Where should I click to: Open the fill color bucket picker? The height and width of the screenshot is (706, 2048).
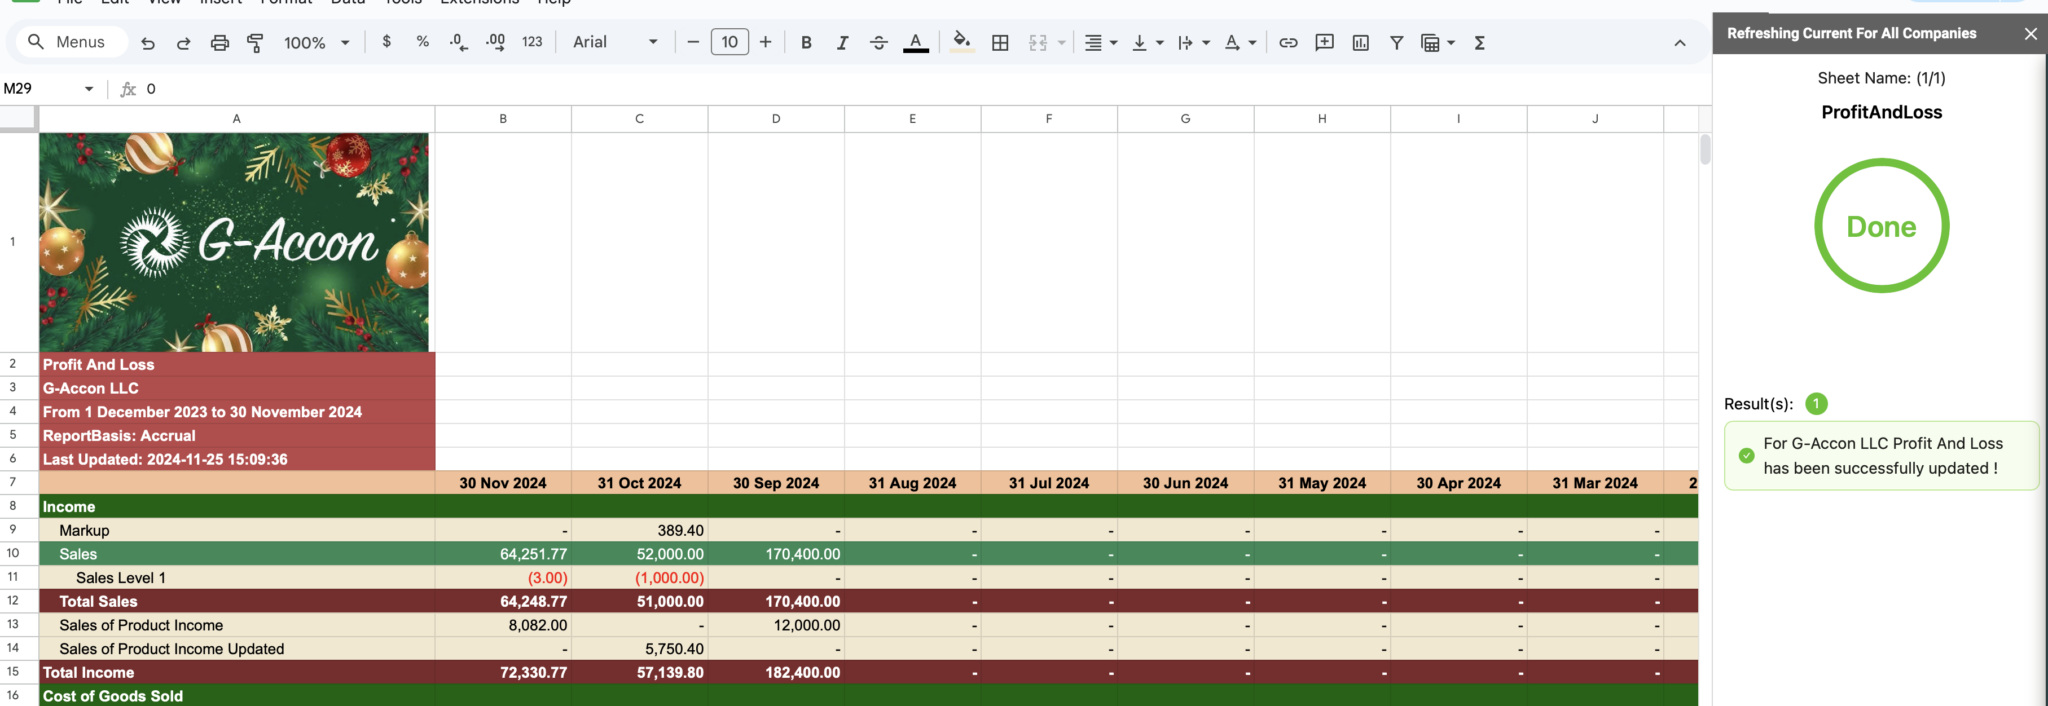962,42
